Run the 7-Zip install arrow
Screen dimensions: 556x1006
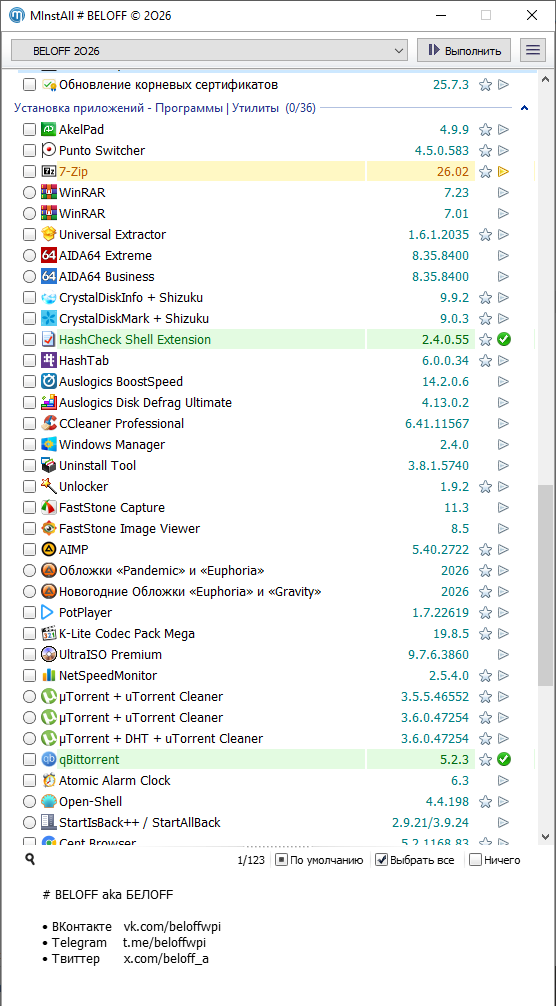pyautogui.click(x=503, y=171)
